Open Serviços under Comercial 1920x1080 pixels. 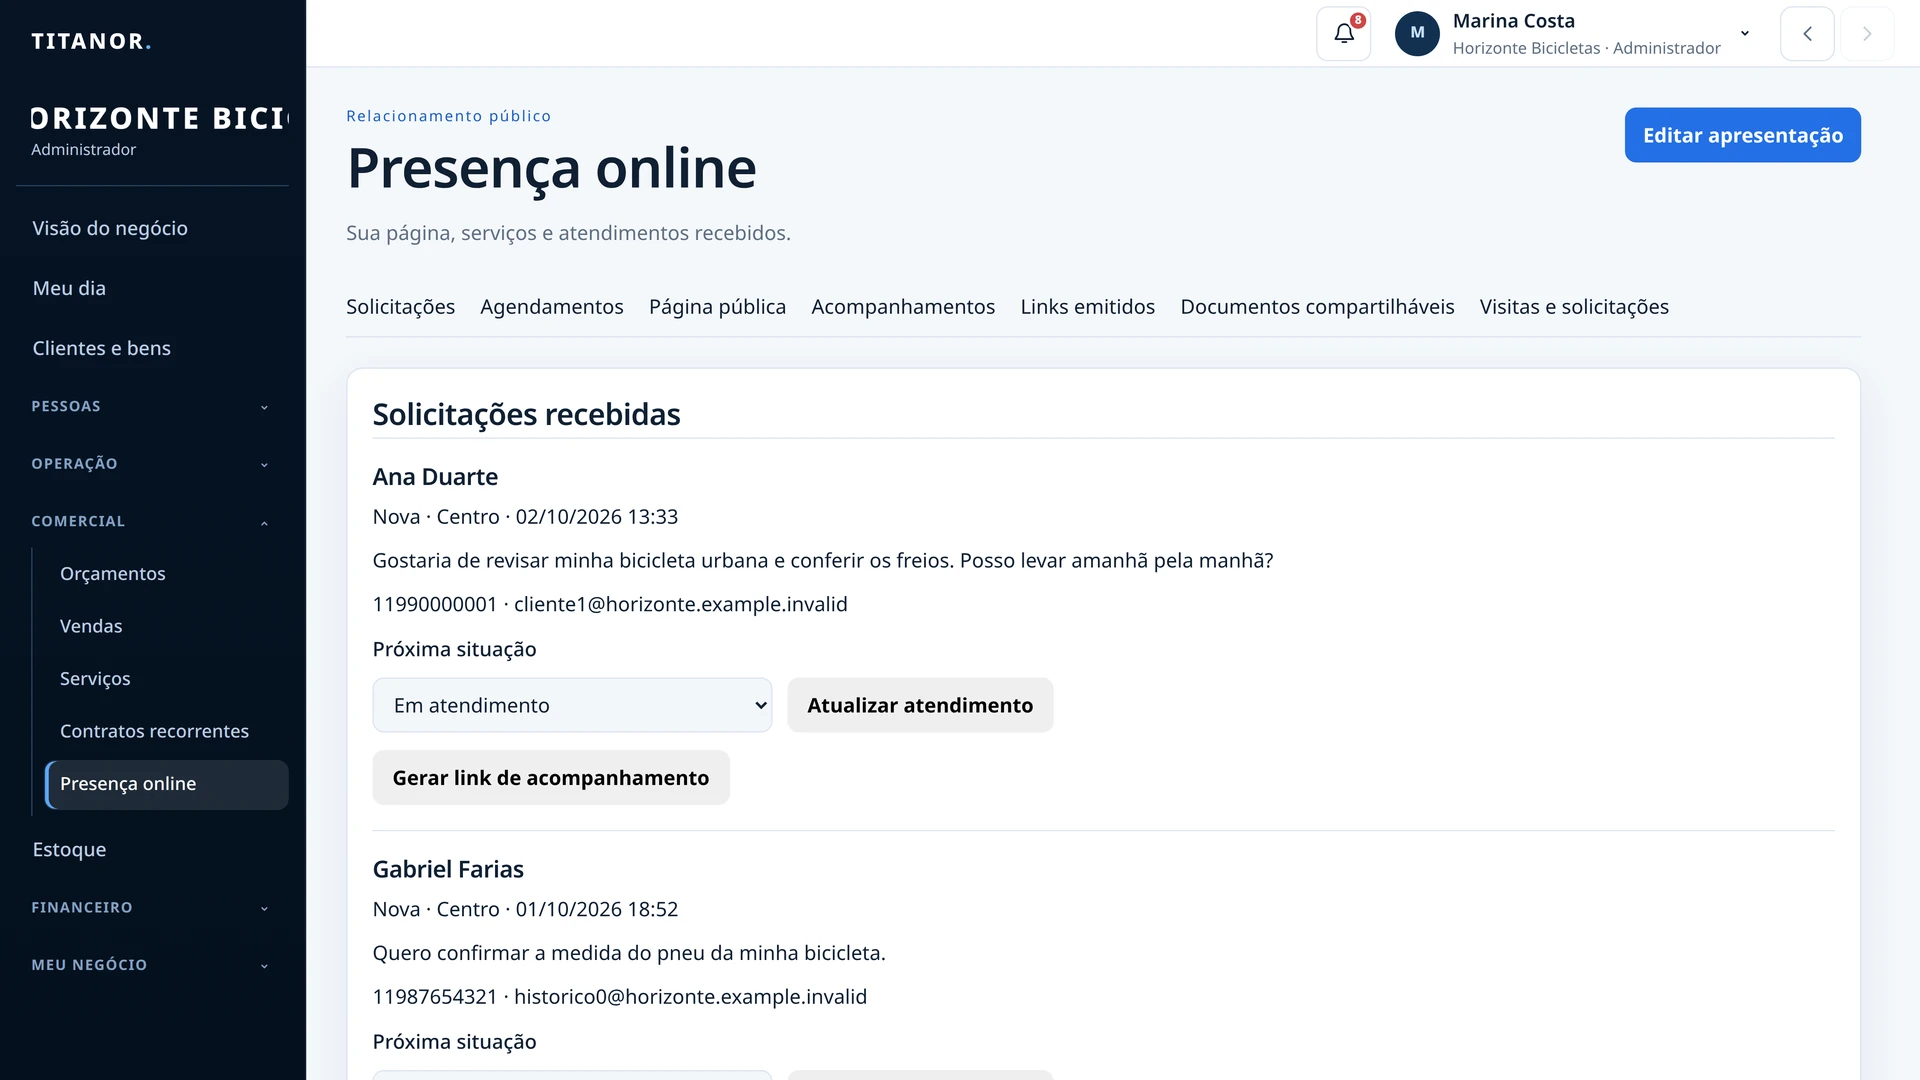166,678
